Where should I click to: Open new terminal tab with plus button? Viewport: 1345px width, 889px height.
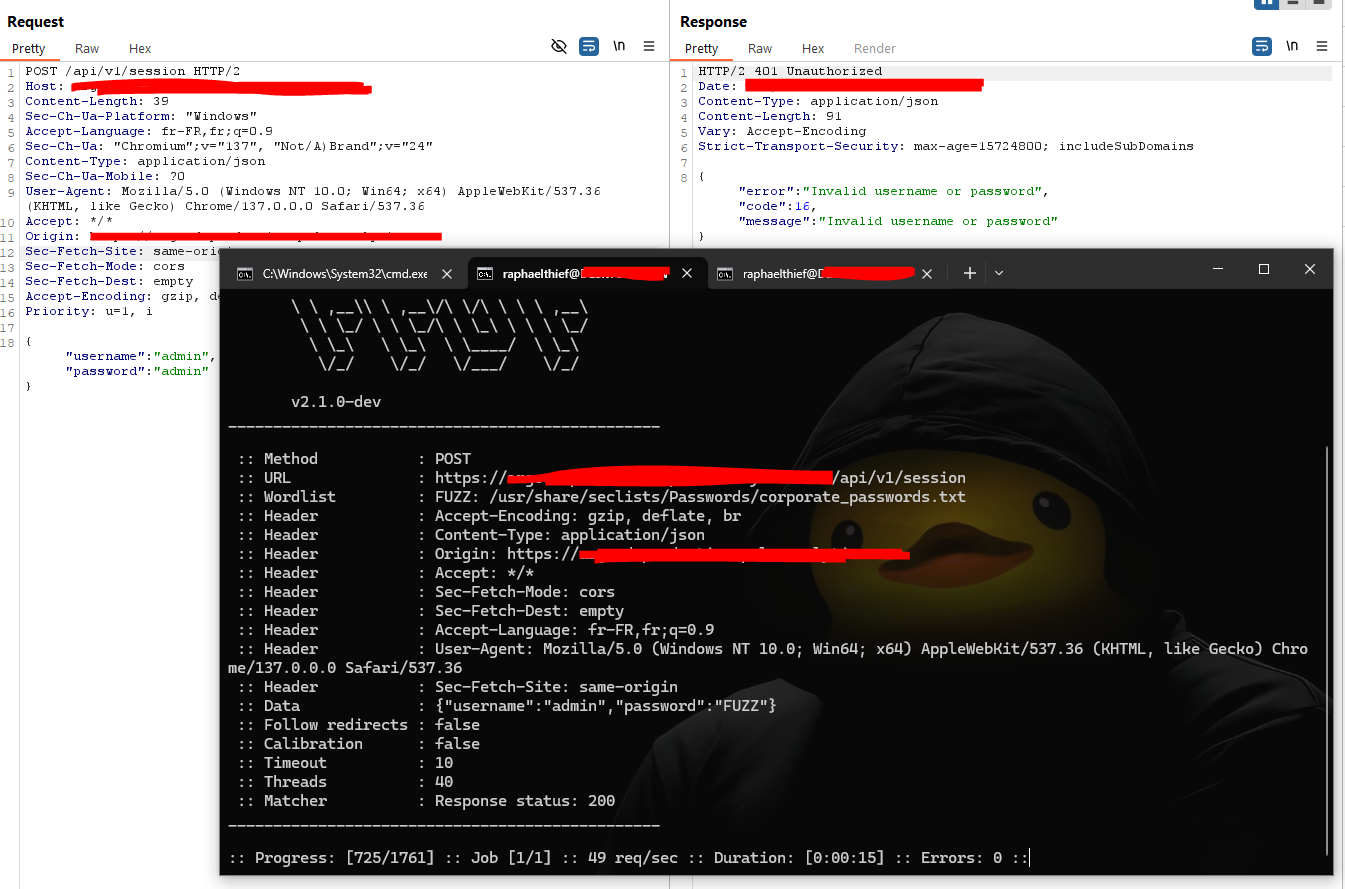[969, 273]
